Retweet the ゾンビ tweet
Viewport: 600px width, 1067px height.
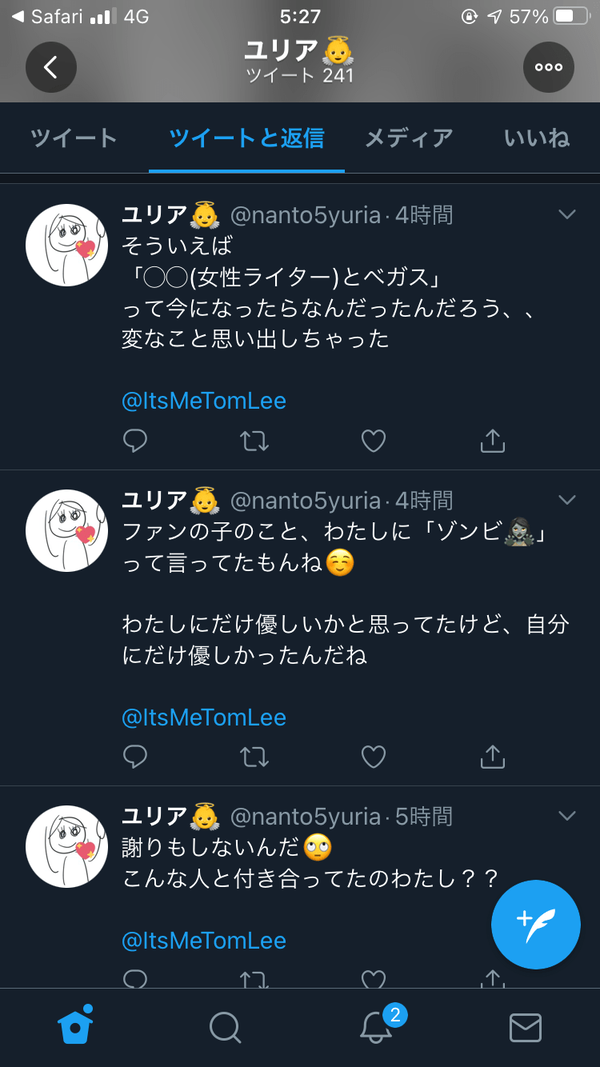click(254, 757)
